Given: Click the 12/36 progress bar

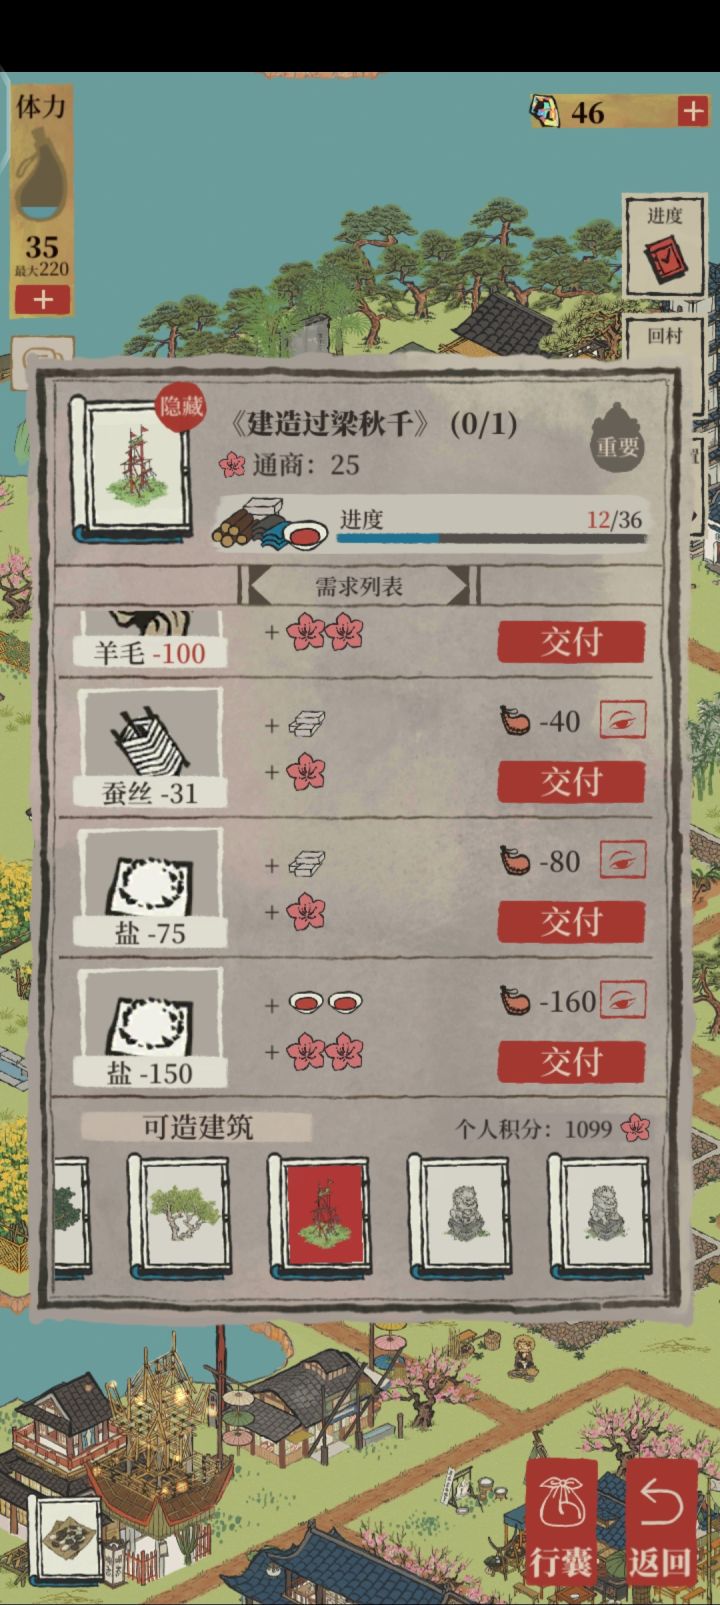Looking at the screenshot, I should (491, 538).
